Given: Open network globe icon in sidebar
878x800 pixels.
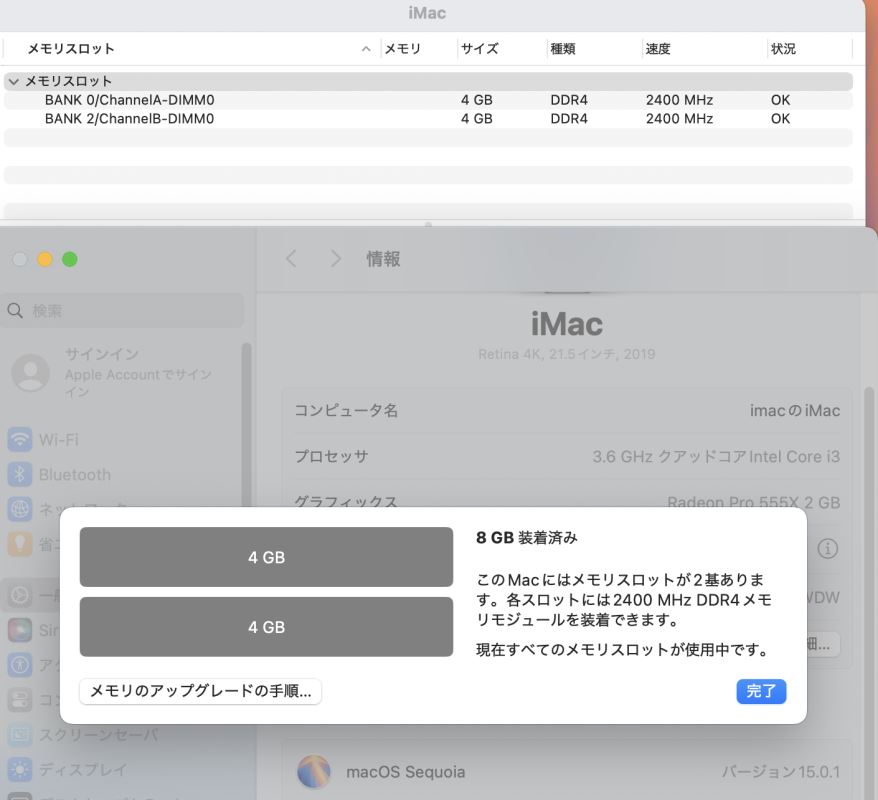Looking at the screenshot, I should click(x=20, y=509).
